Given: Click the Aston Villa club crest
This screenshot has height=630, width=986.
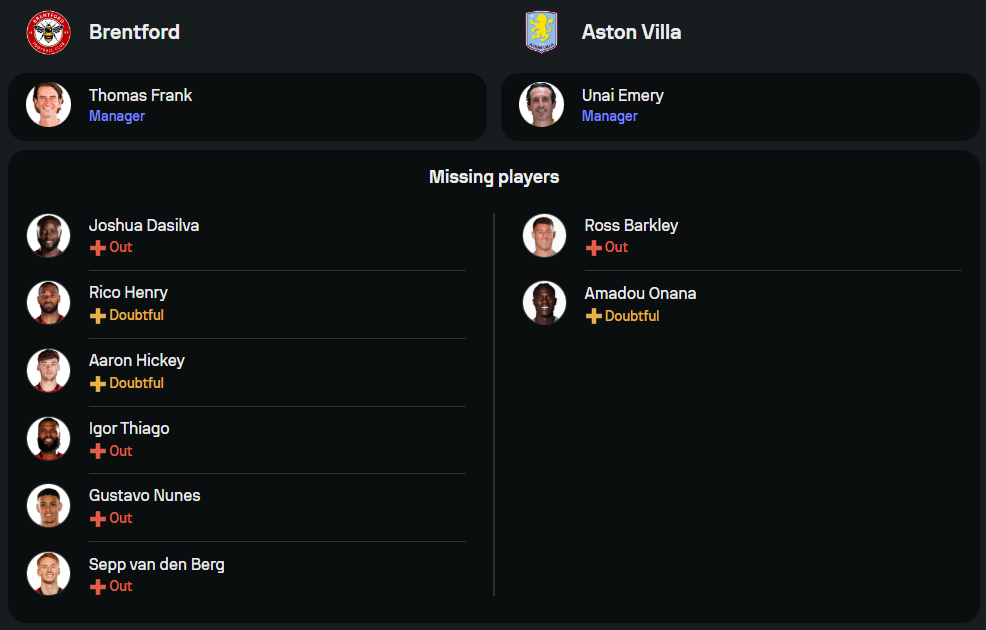Looking at the screenshot, I should coord(541,32).
